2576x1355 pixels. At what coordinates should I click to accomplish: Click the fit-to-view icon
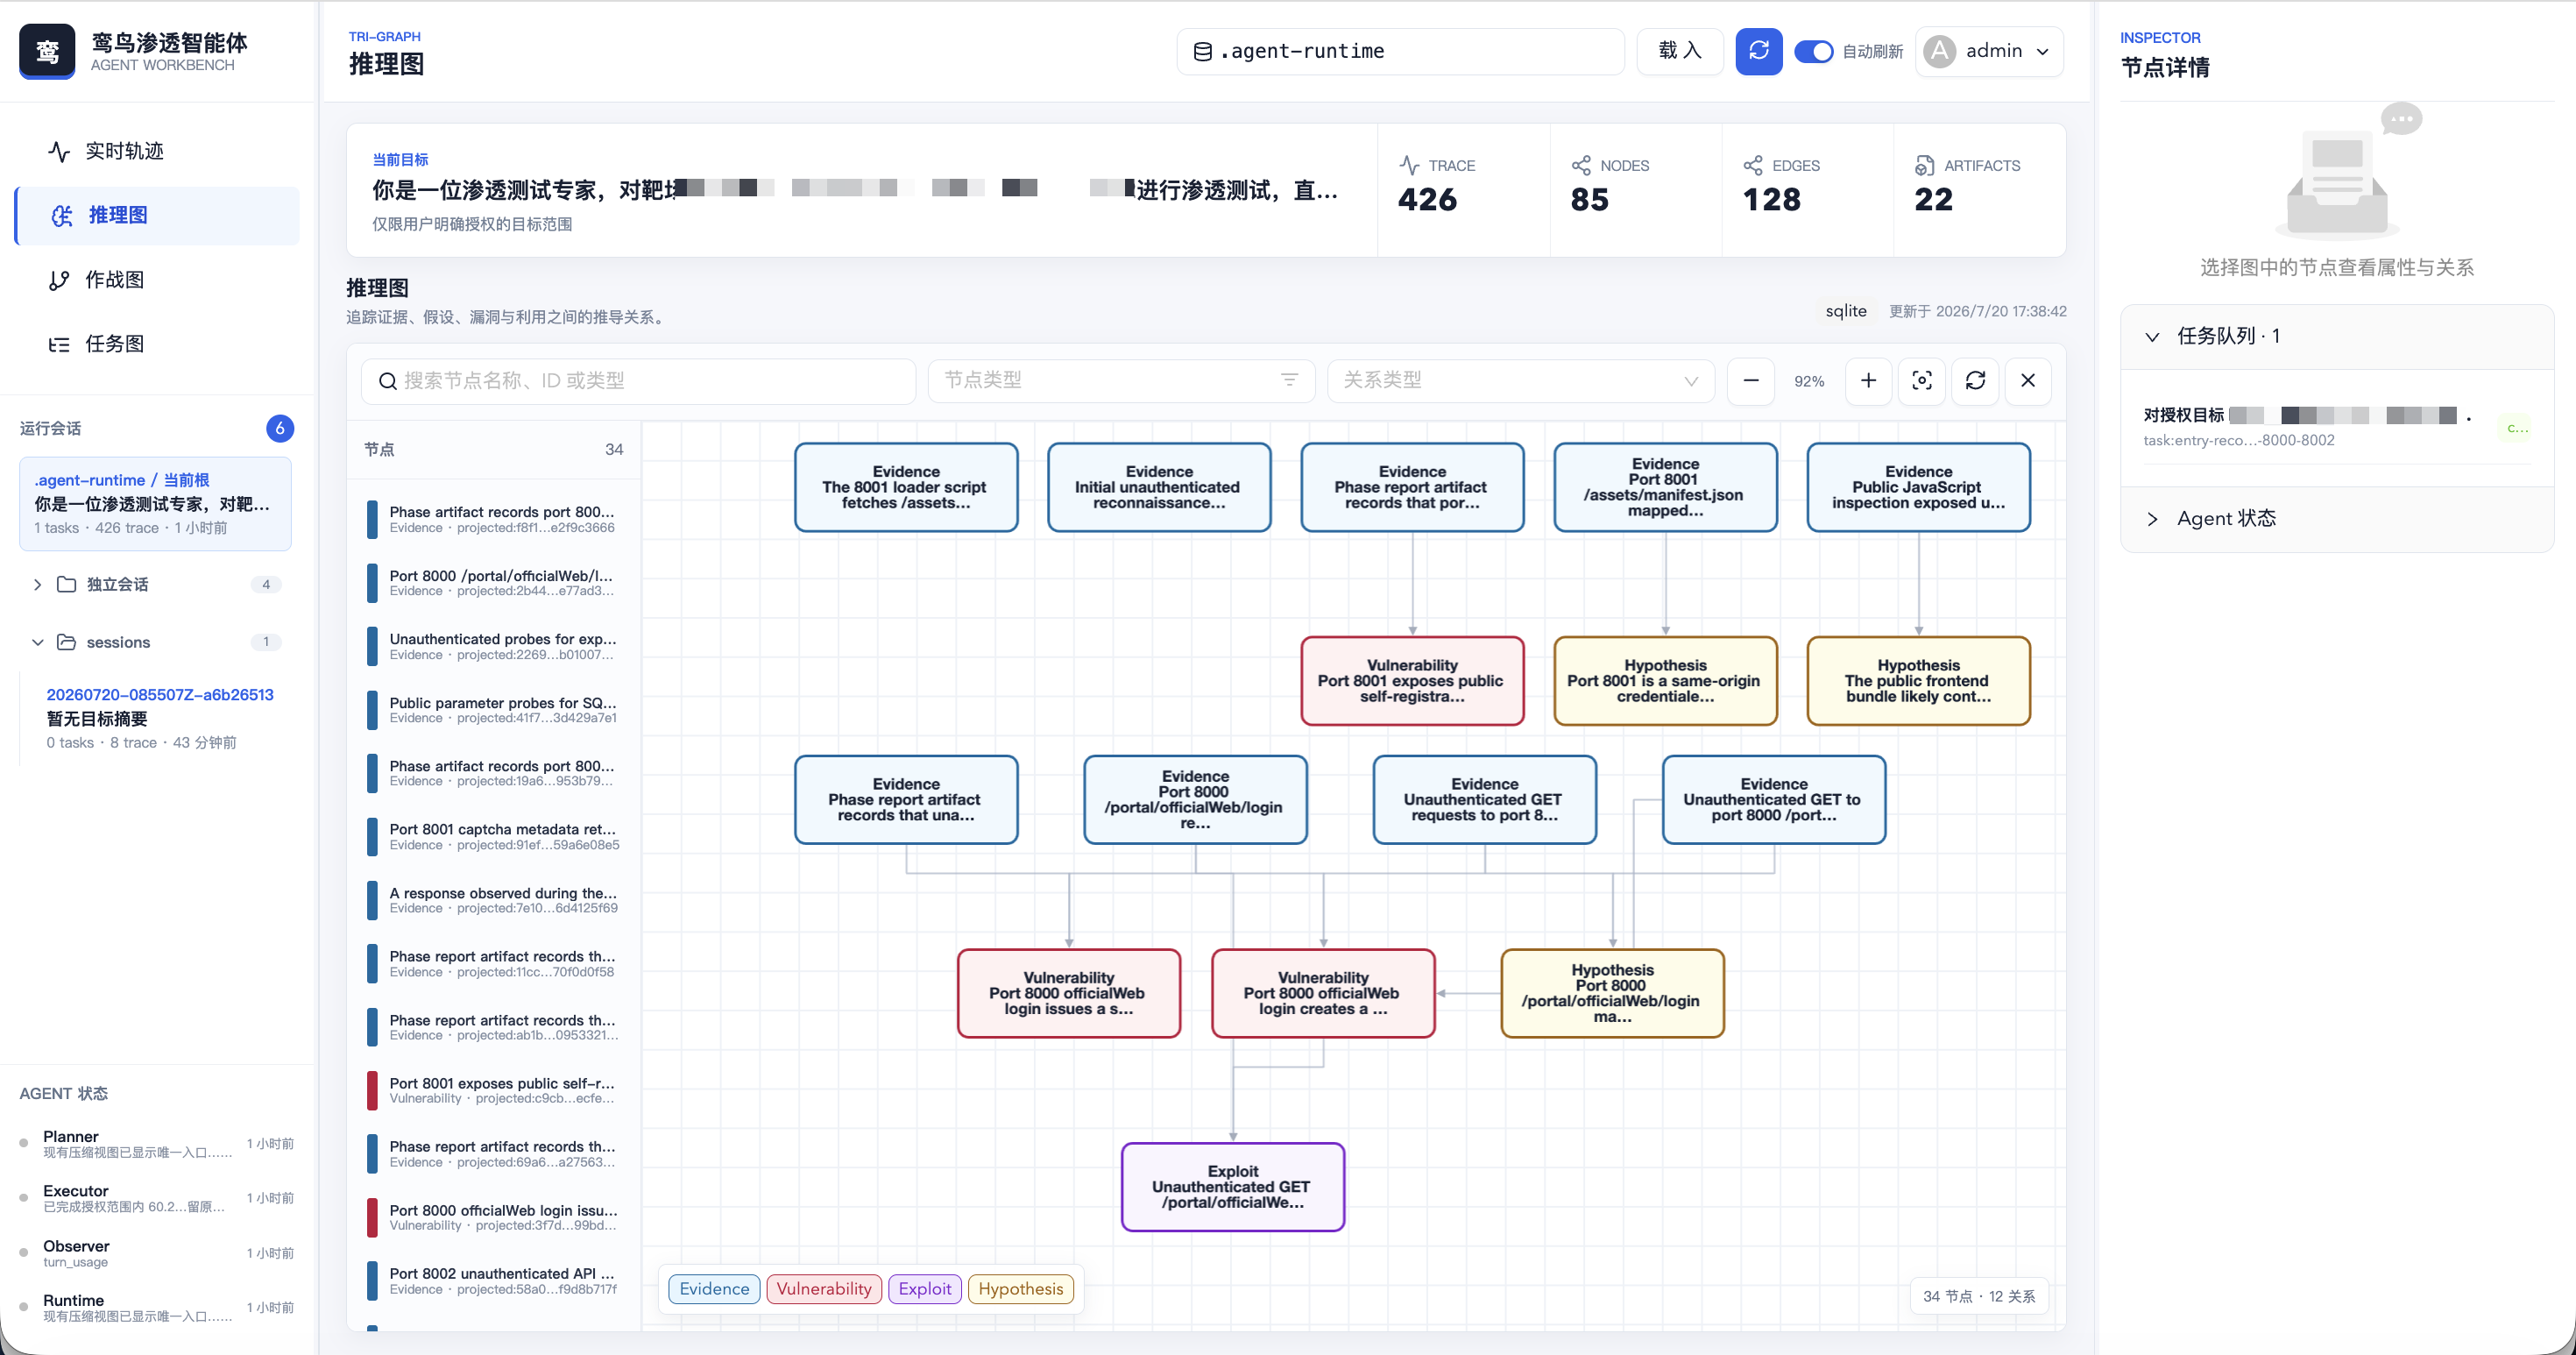coord(1921,381)
